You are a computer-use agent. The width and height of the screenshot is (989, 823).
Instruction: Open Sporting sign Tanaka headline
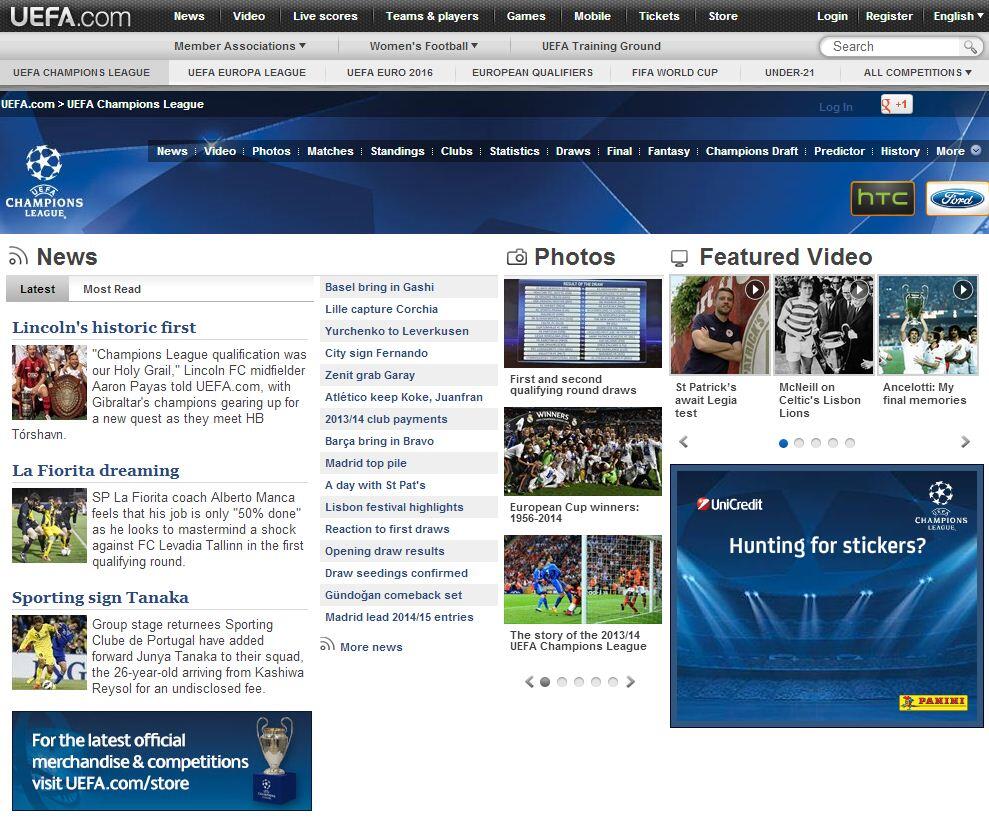[x=100, y=597]
